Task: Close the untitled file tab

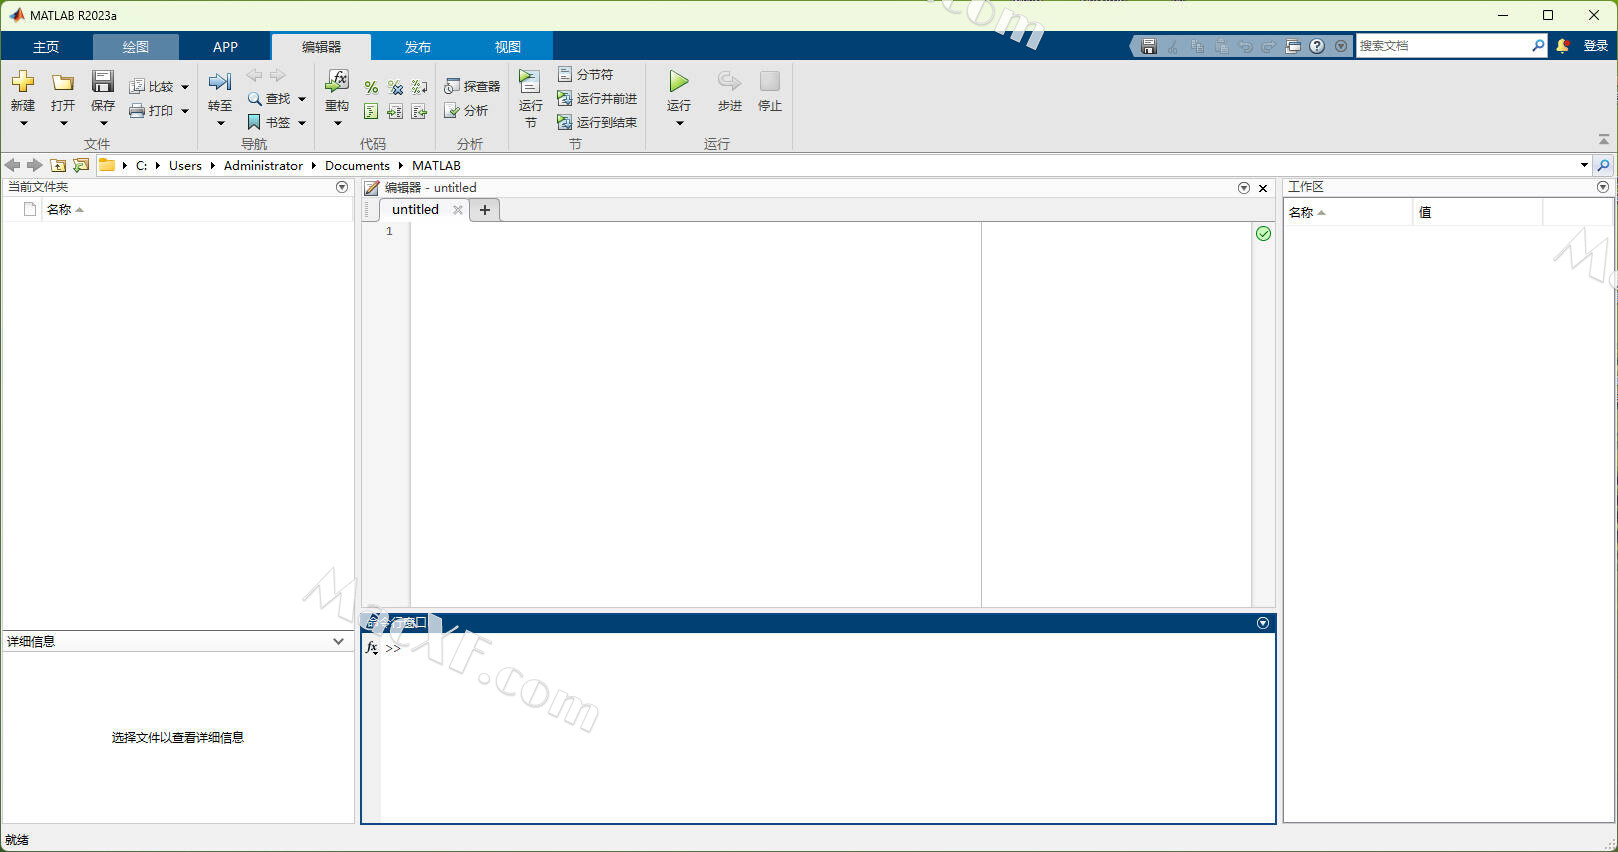Action: pyautogui.click(x=458, y=209)
